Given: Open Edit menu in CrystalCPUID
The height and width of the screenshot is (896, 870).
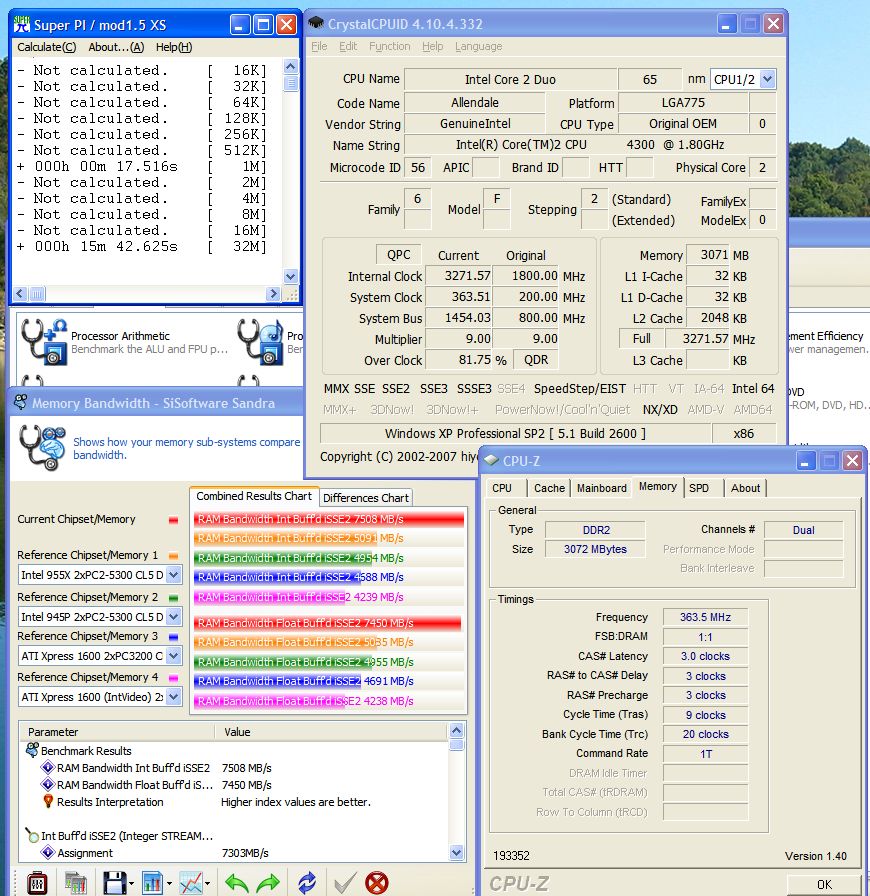Looking at the screenshot, I should click(x=348, y=46).
